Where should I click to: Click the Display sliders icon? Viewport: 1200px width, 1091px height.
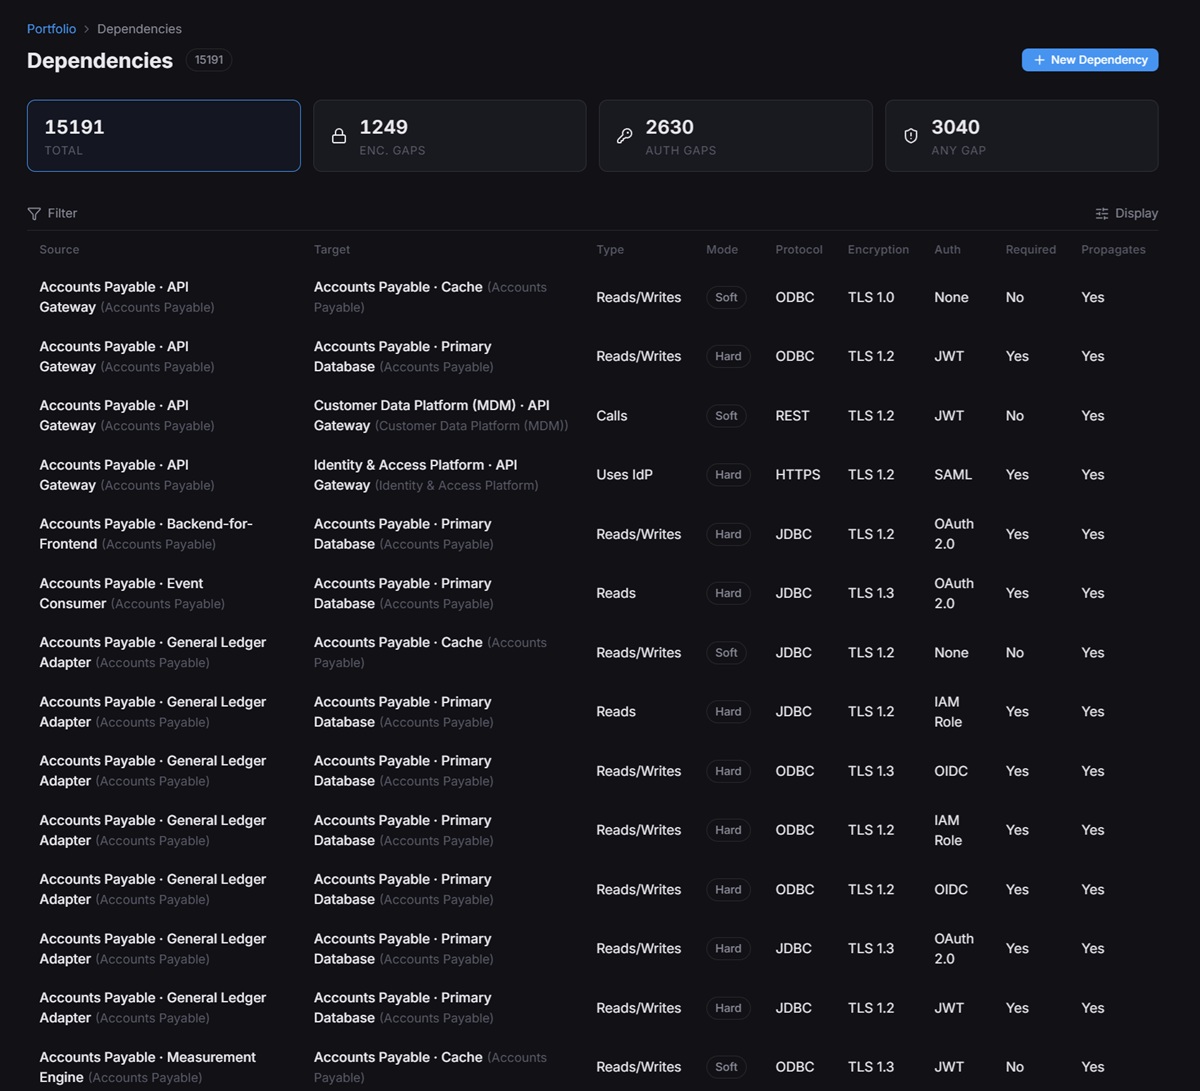(1102, 214)
